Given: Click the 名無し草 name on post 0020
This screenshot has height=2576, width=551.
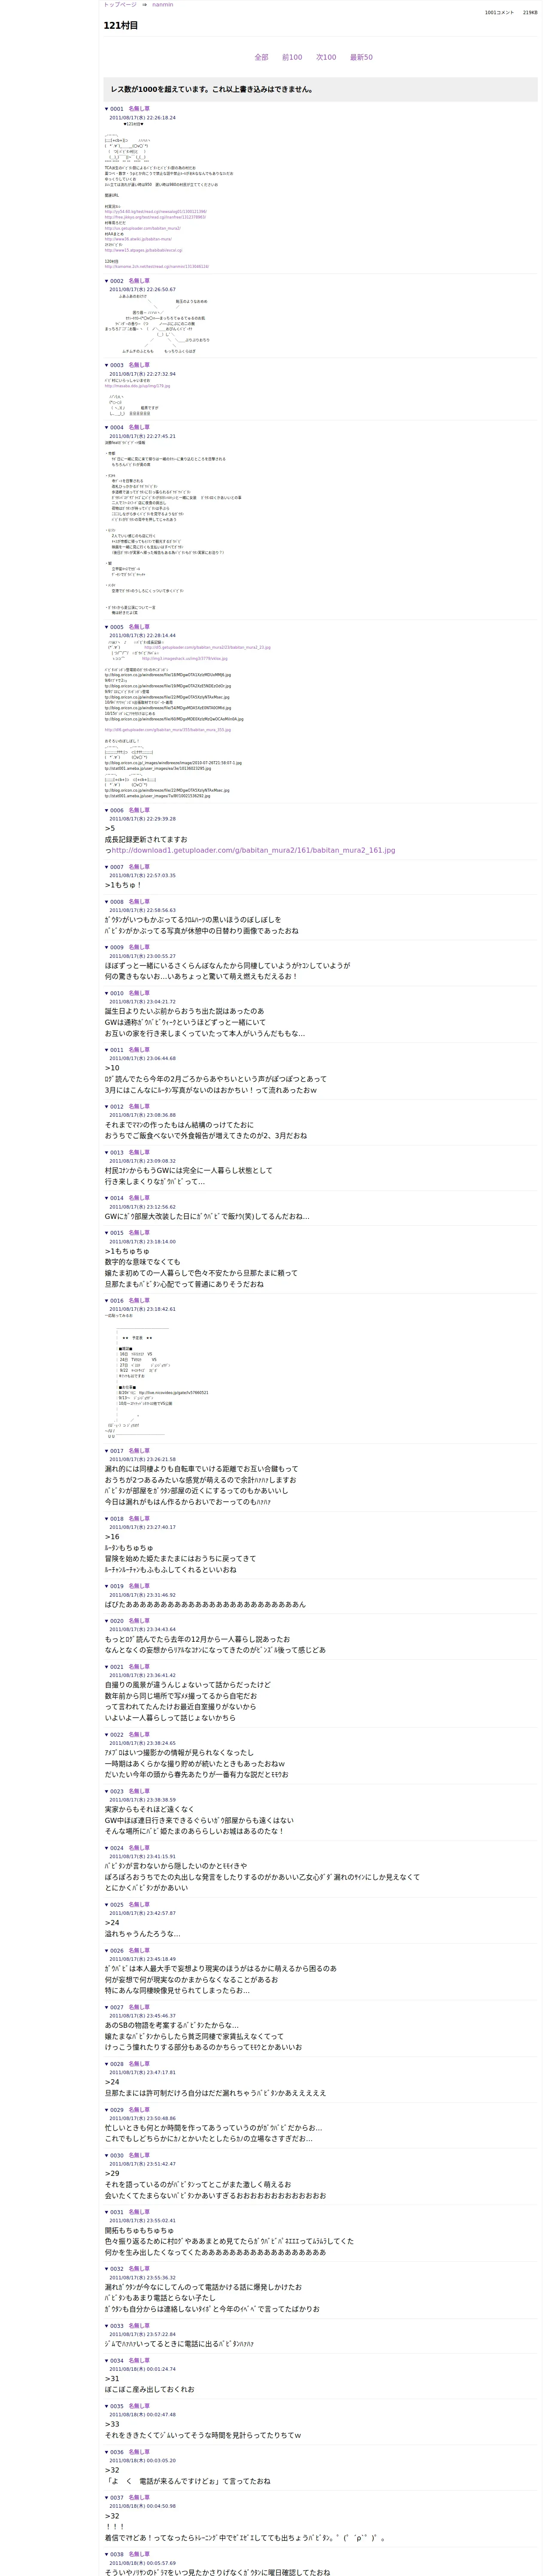Looking at the screenshot, I should point(139,1621).
